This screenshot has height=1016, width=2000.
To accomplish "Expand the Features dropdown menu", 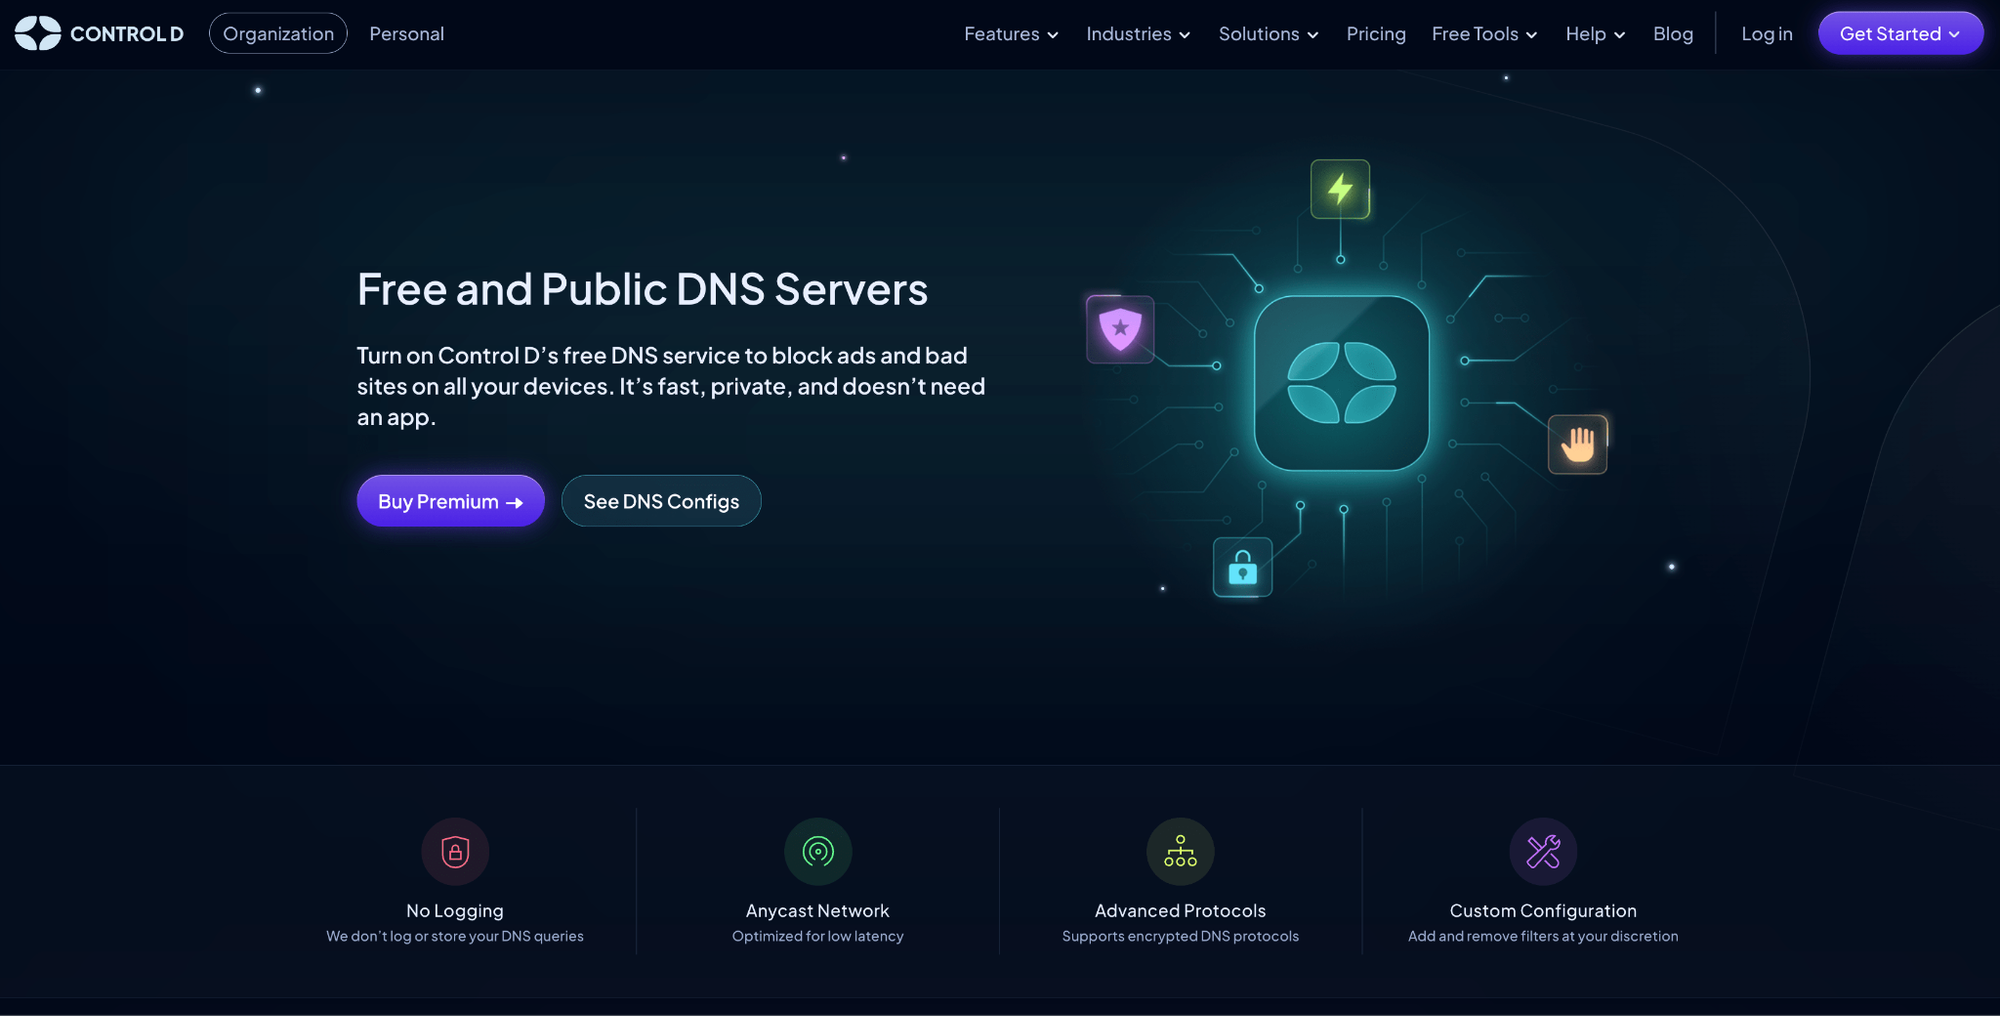I will pos(1011,34).
